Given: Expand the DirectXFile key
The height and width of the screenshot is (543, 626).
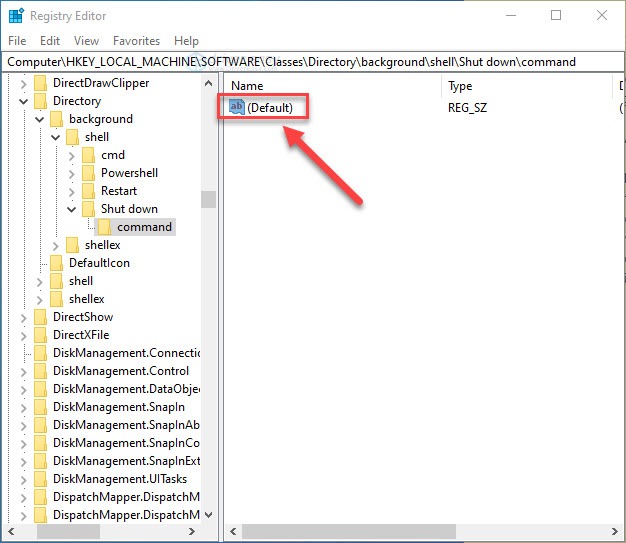Looking at the screenshot, I should (24, 336).
